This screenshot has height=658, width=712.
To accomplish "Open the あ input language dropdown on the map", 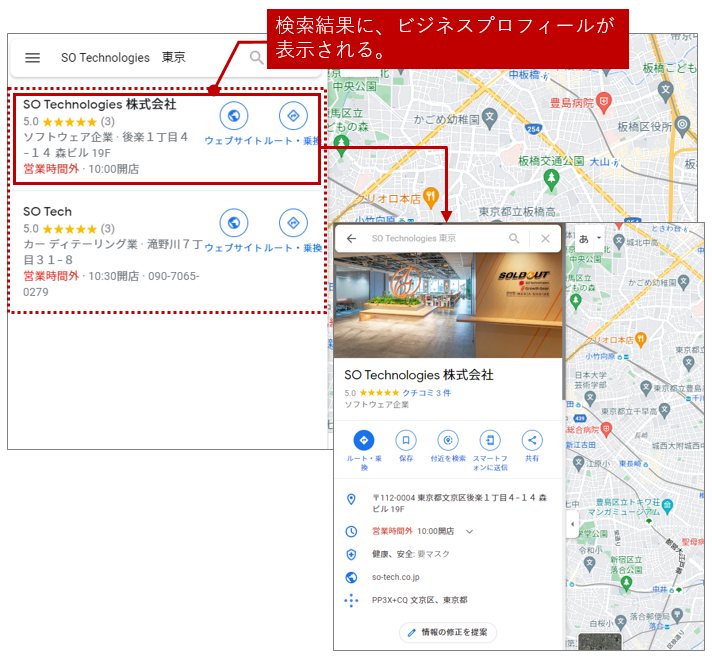I will (589, 239).
